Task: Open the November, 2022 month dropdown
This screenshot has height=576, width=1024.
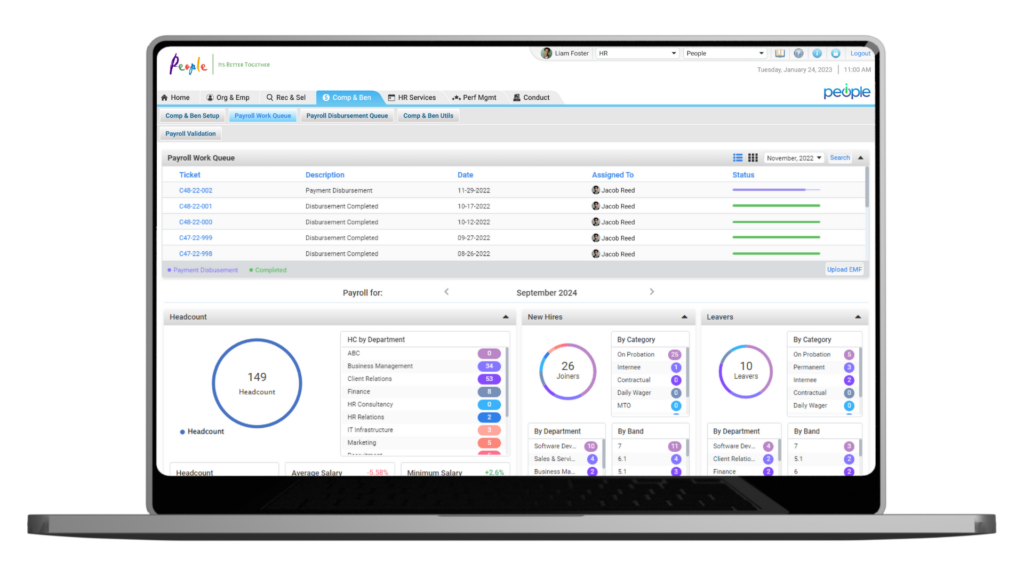Action: click(x=794, y=158)
